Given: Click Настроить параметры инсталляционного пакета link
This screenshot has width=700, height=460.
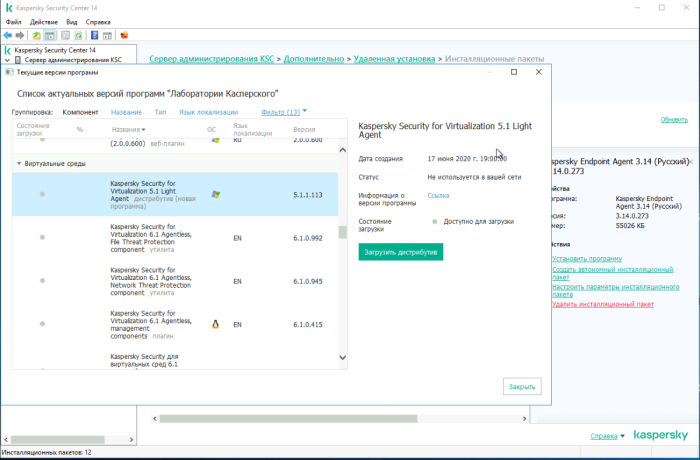Looking at the screenshot, I should click(616, 290).
